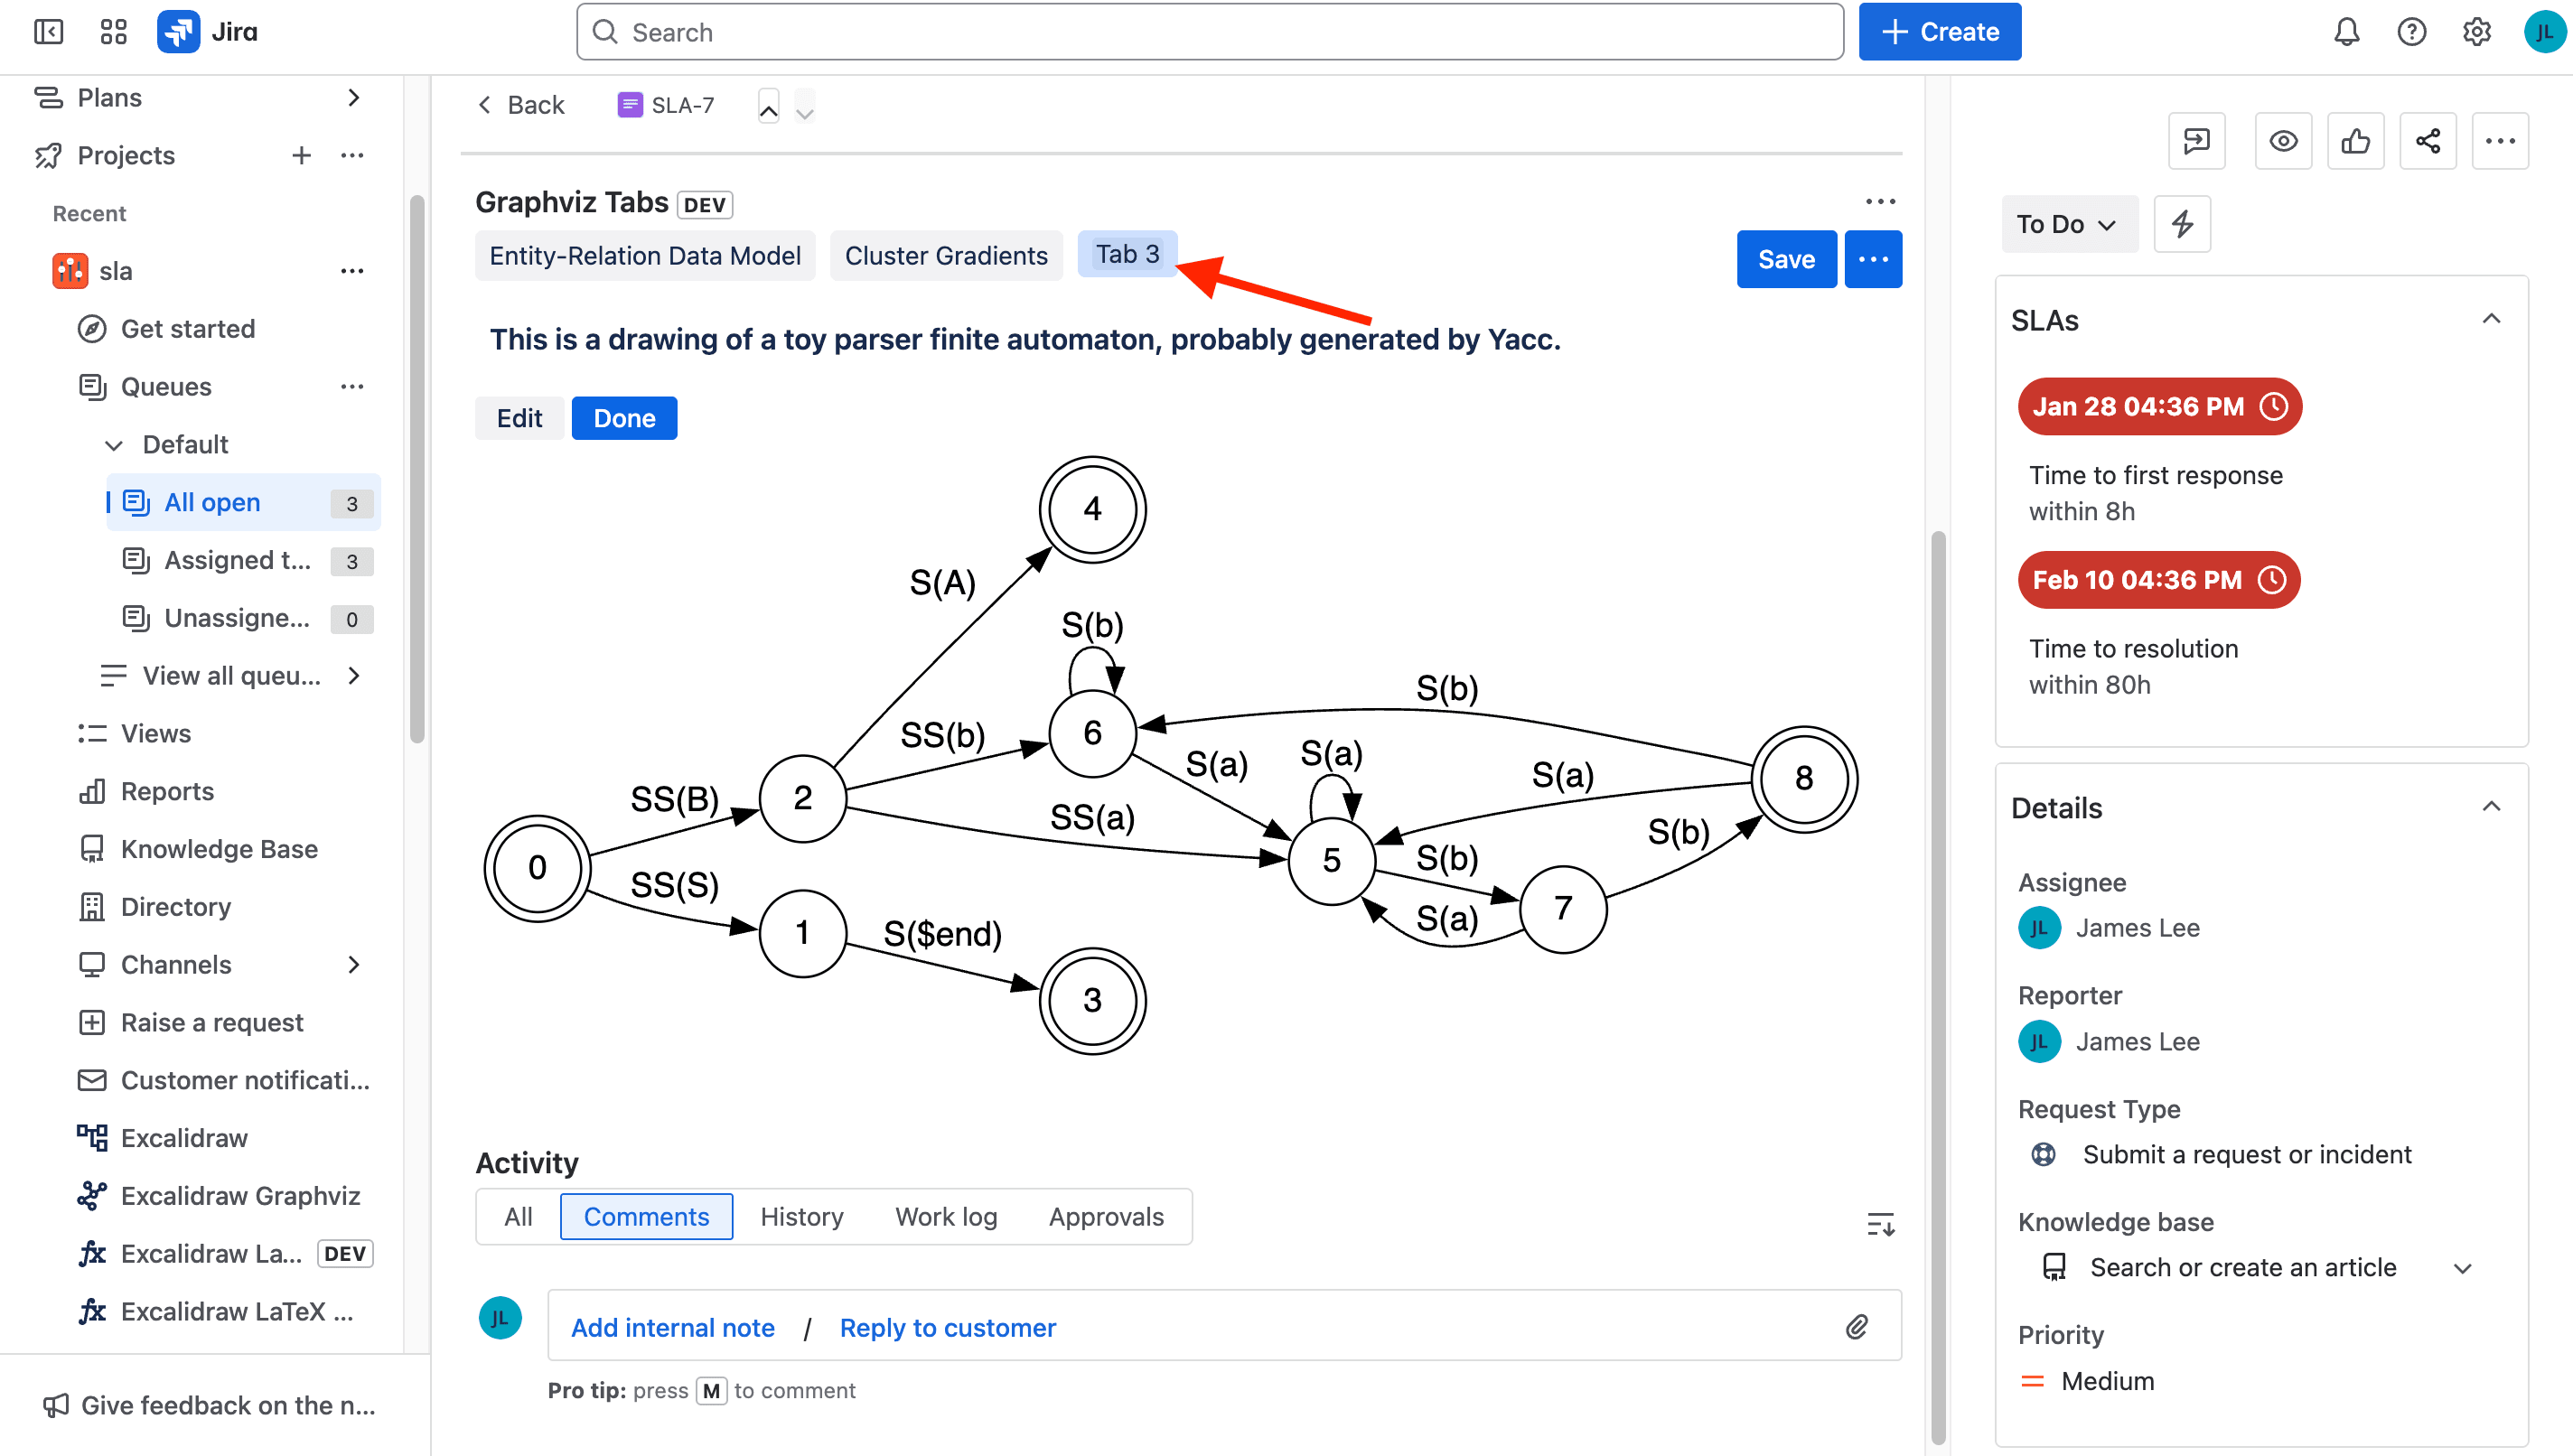Image resolution: width=2573 pixels, height=1456 pixels.
Task: Go Back to the queue
Action: [520, 105]
